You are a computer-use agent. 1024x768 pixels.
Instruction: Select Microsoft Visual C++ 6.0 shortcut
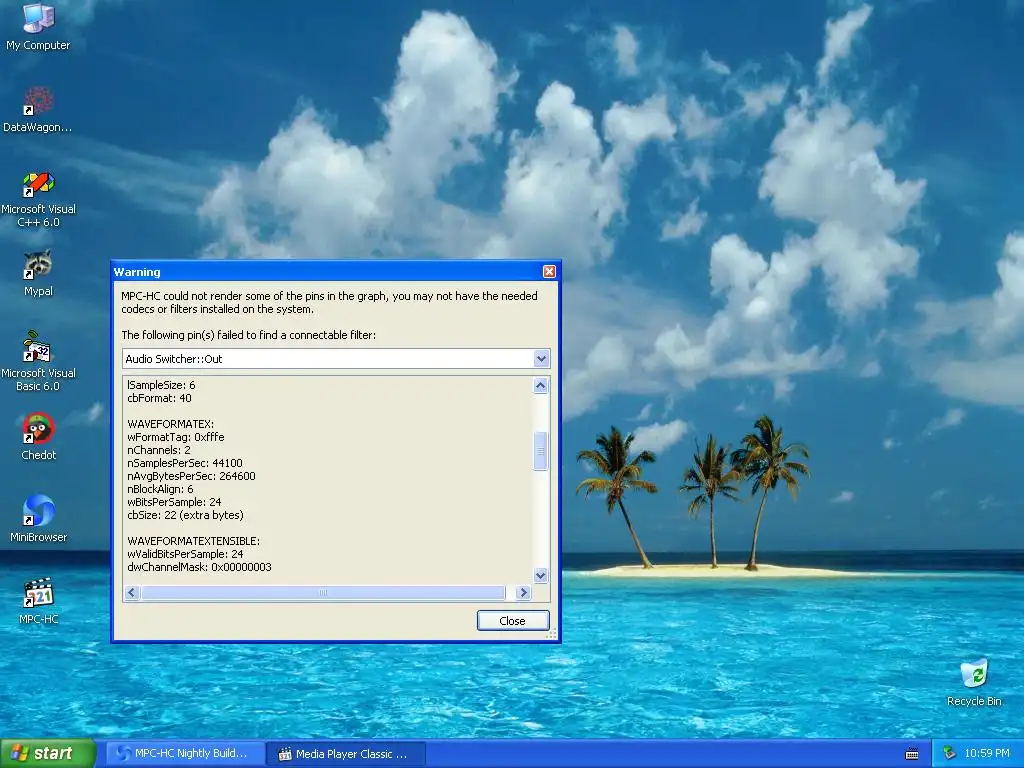coord(39,199)
